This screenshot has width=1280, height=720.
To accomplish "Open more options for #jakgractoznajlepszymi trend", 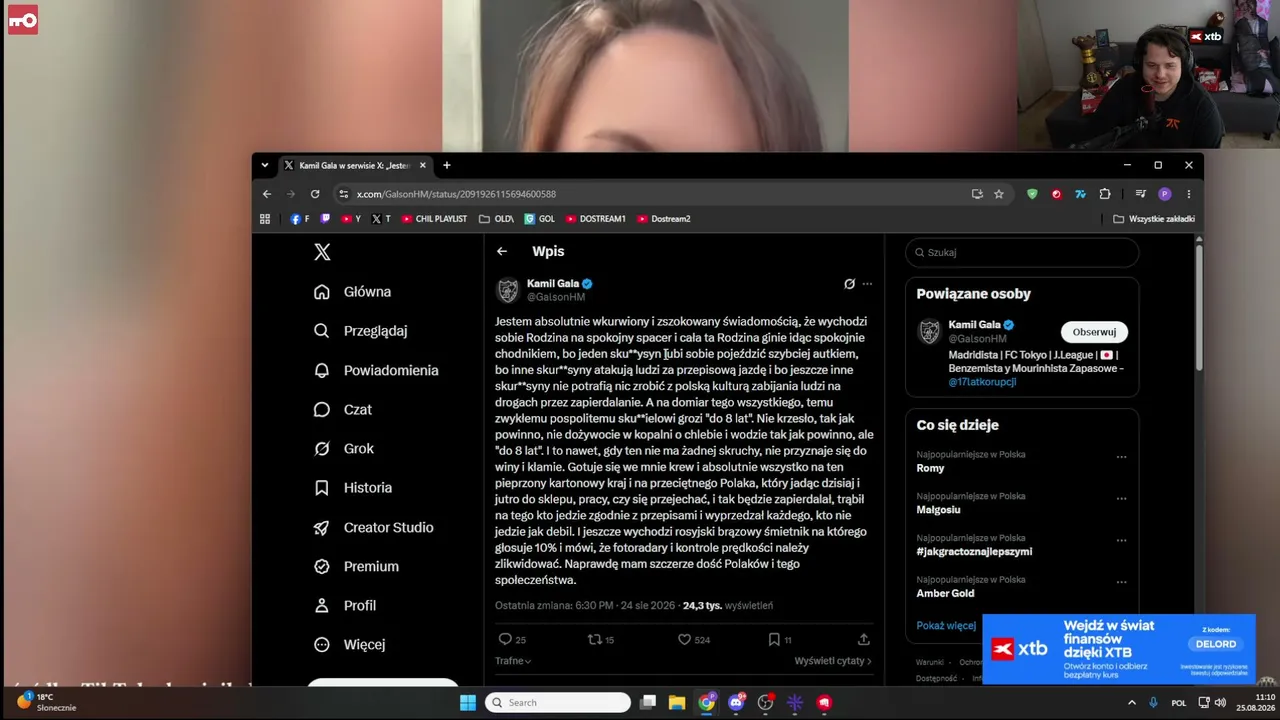I will [x=1121, y=541].
